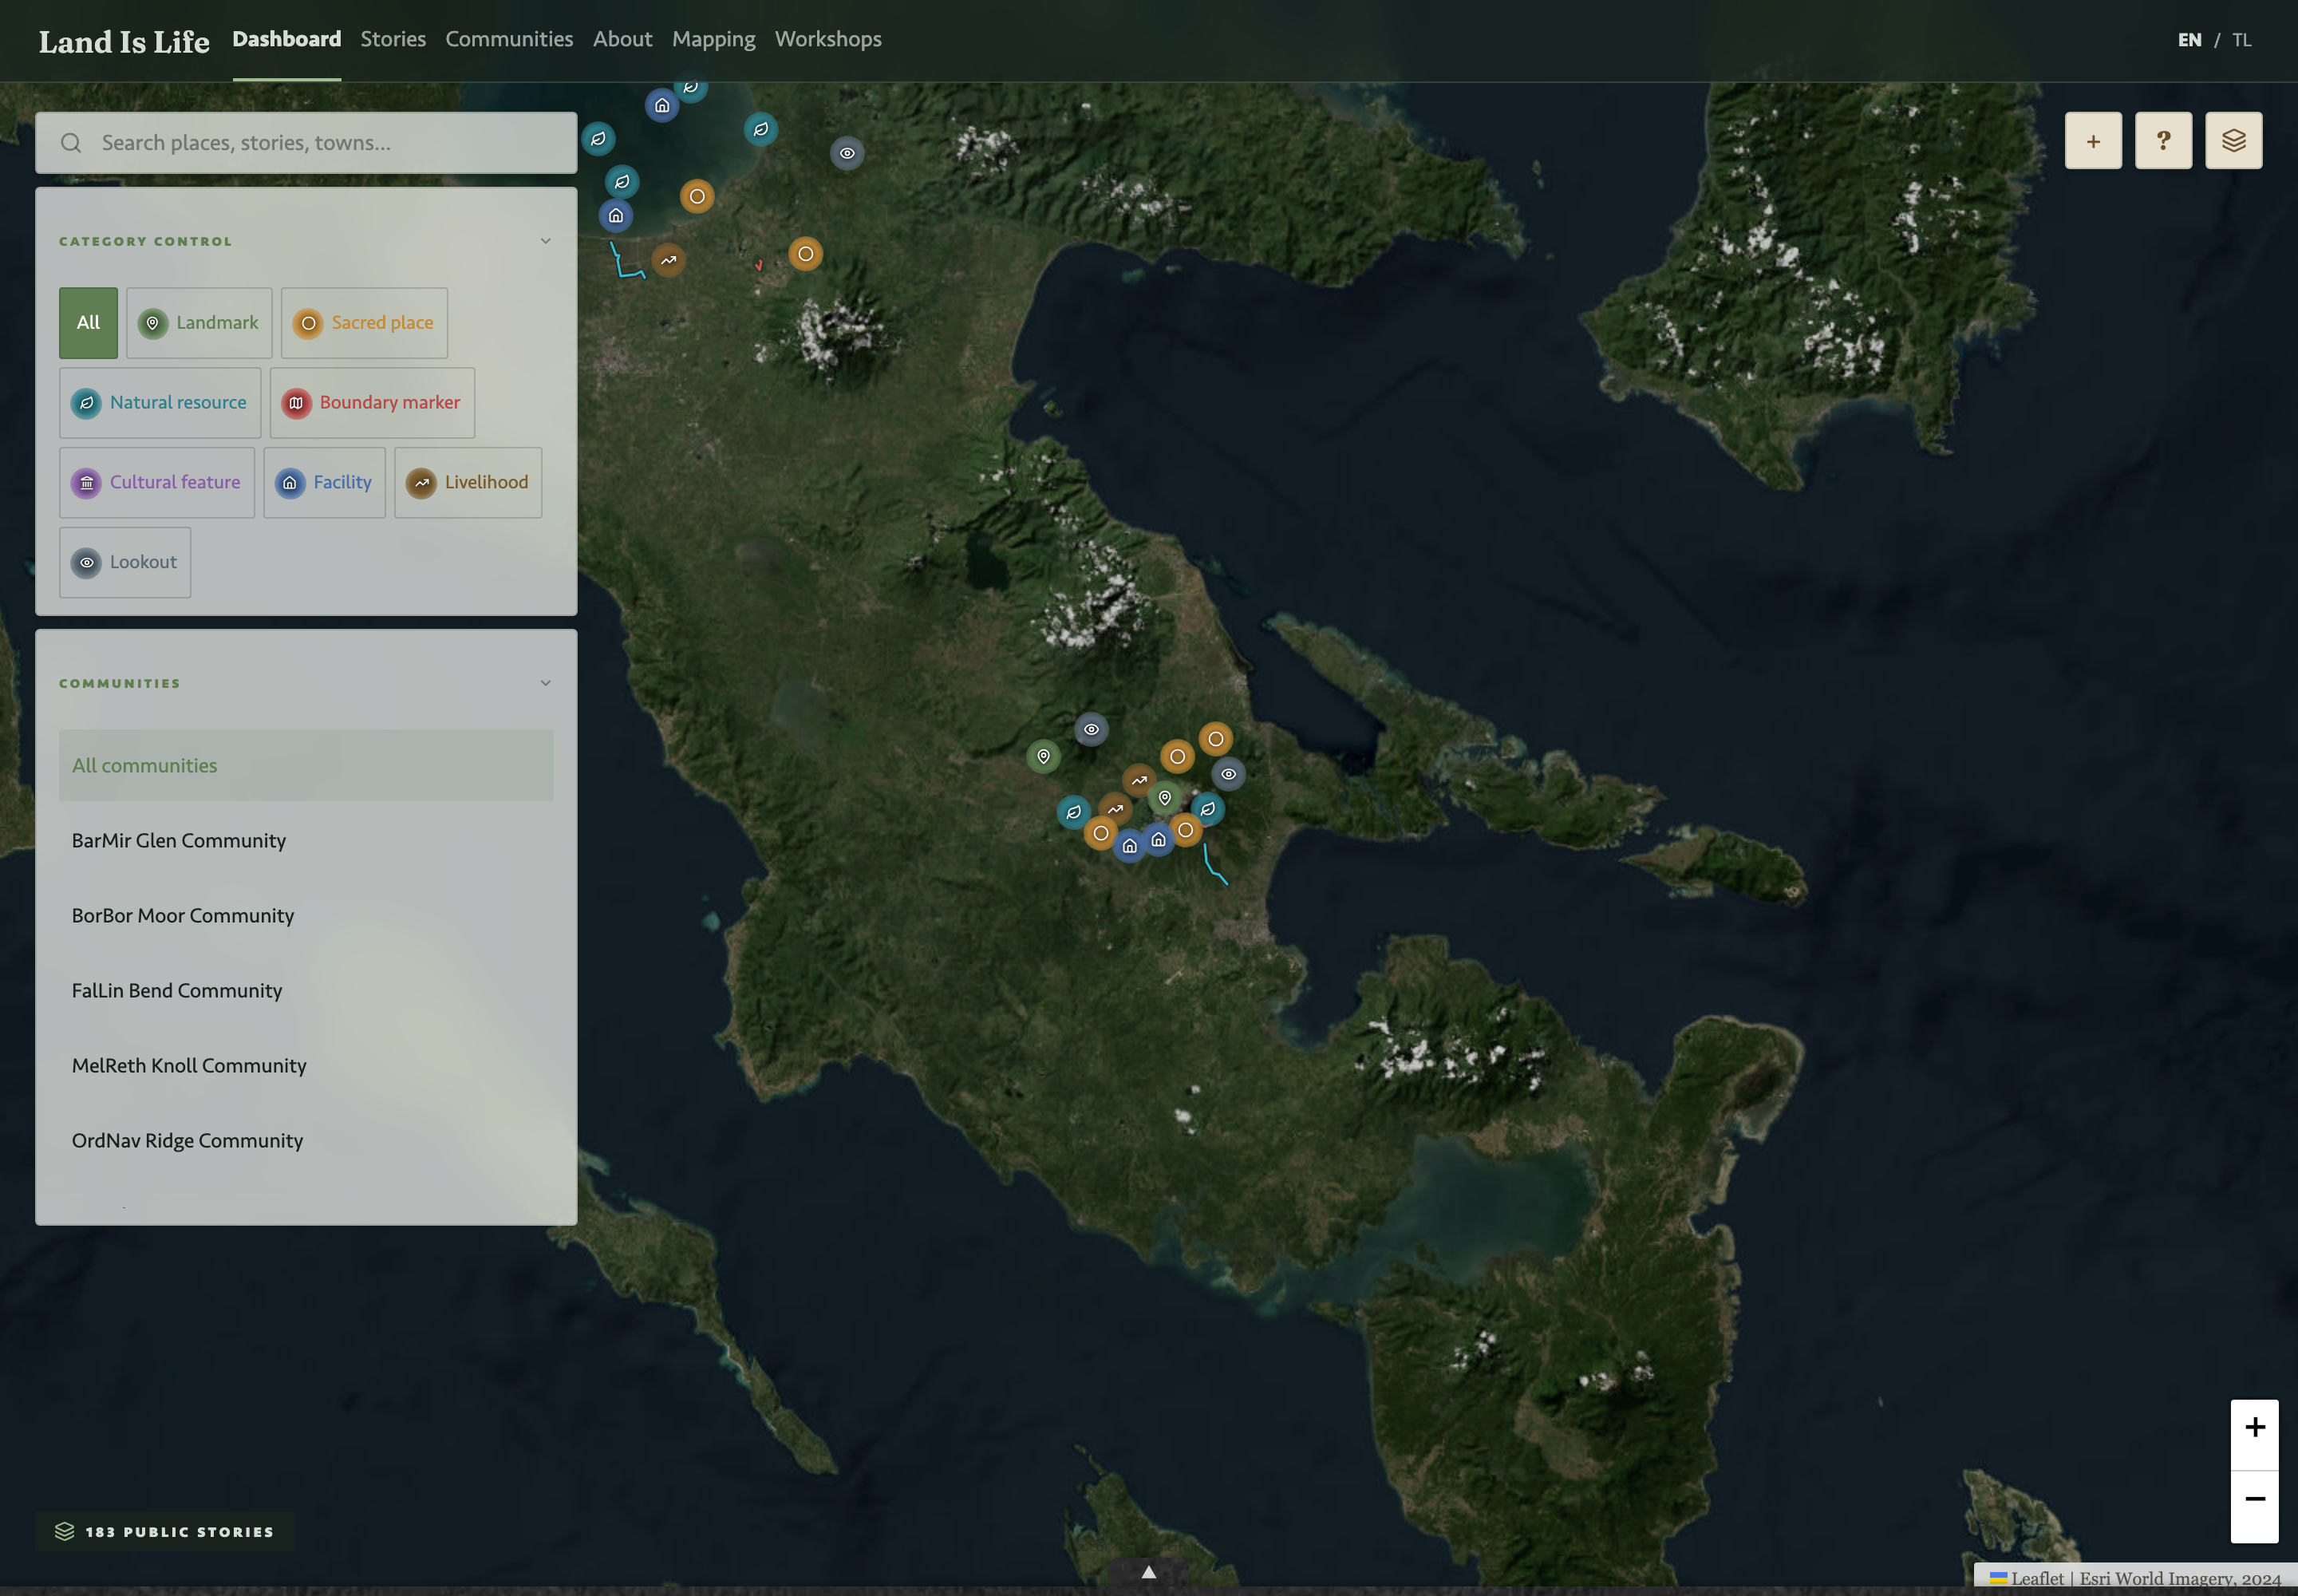Select FalLin Bend Community

pyautogui.click(x=306, y=990)
